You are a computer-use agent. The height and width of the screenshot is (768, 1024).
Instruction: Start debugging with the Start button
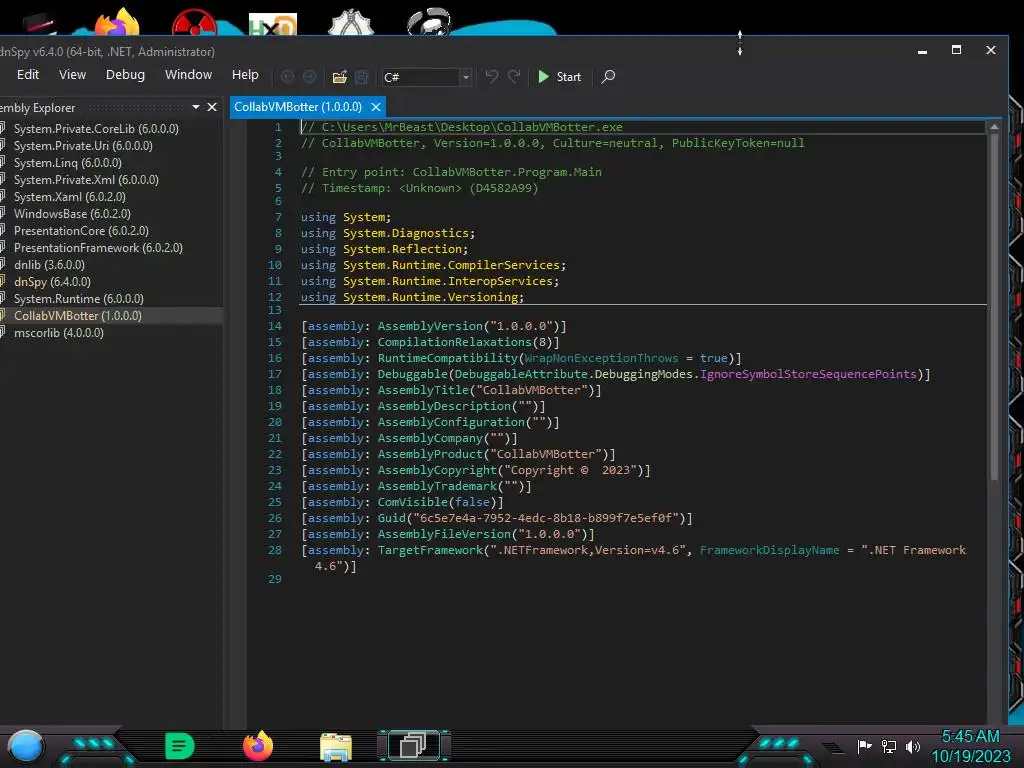coord(559,77)
